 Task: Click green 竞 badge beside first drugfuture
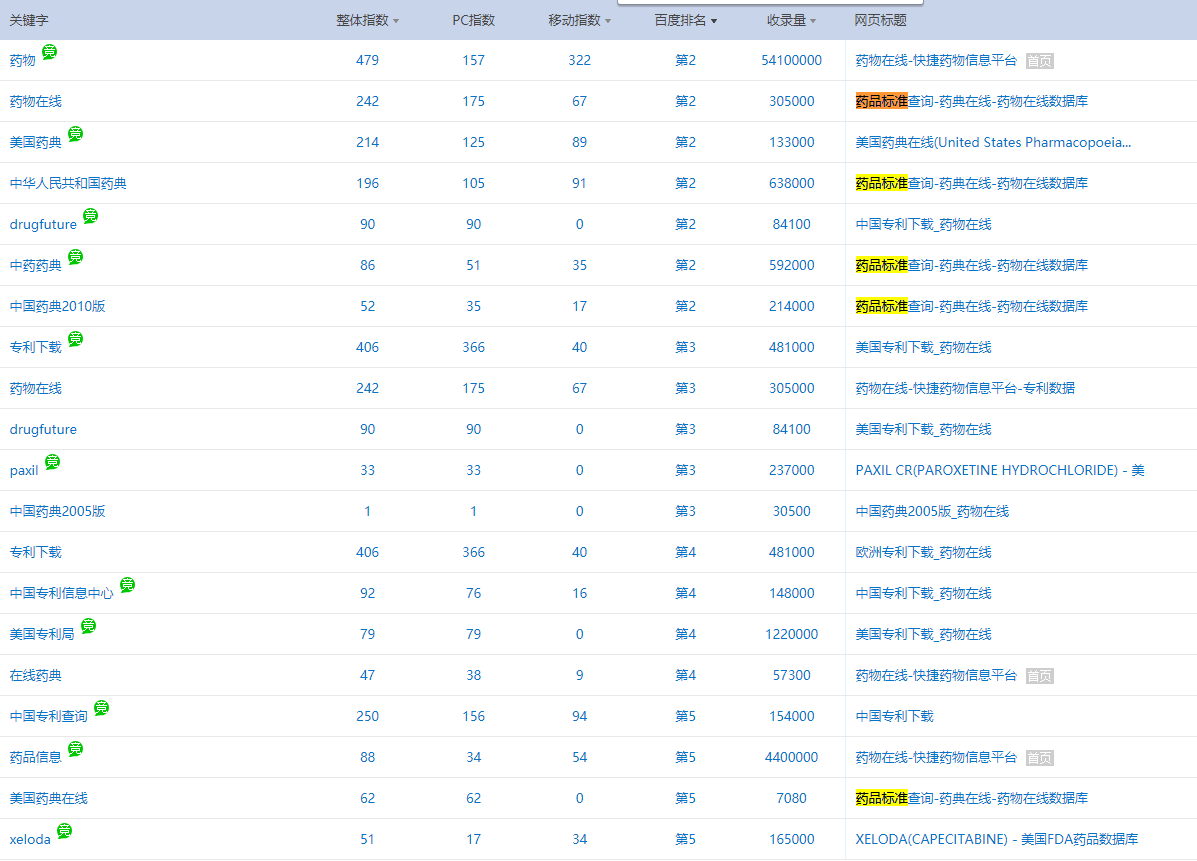(91, 216)
